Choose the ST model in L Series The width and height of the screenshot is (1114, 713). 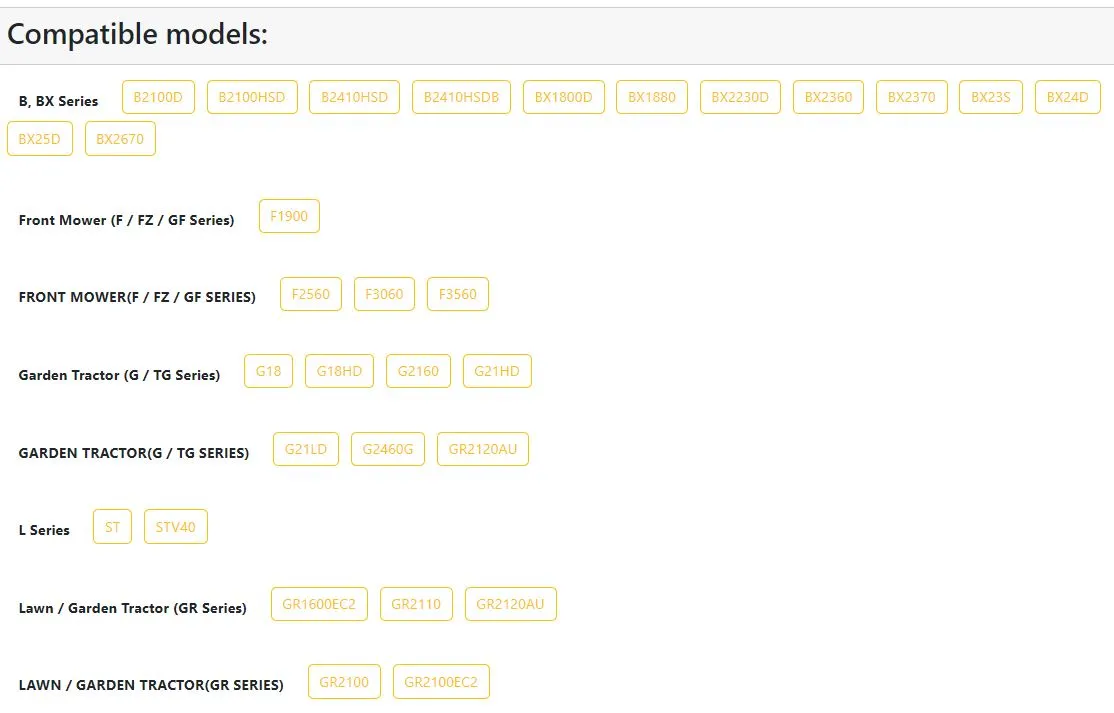click(x=112, y=527)
